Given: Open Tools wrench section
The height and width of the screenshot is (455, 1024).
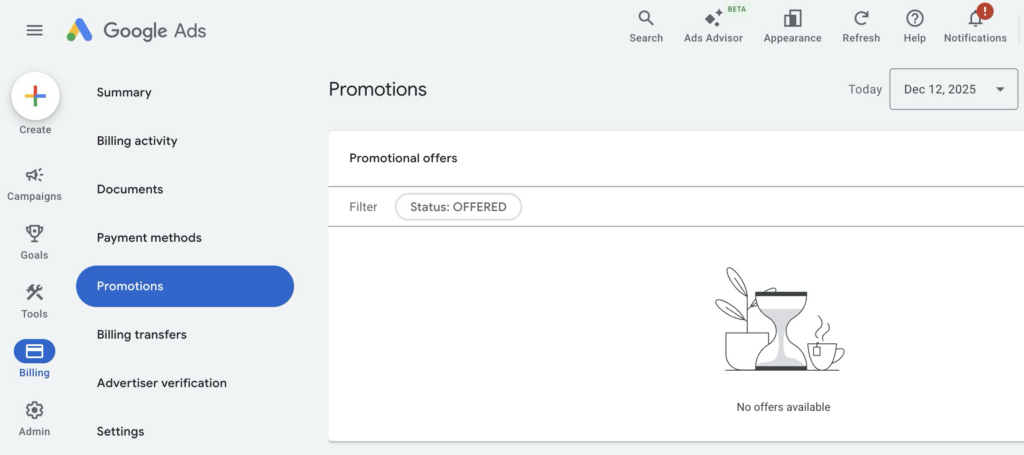Looking at the screenshot, I should [x=35, y=293].
